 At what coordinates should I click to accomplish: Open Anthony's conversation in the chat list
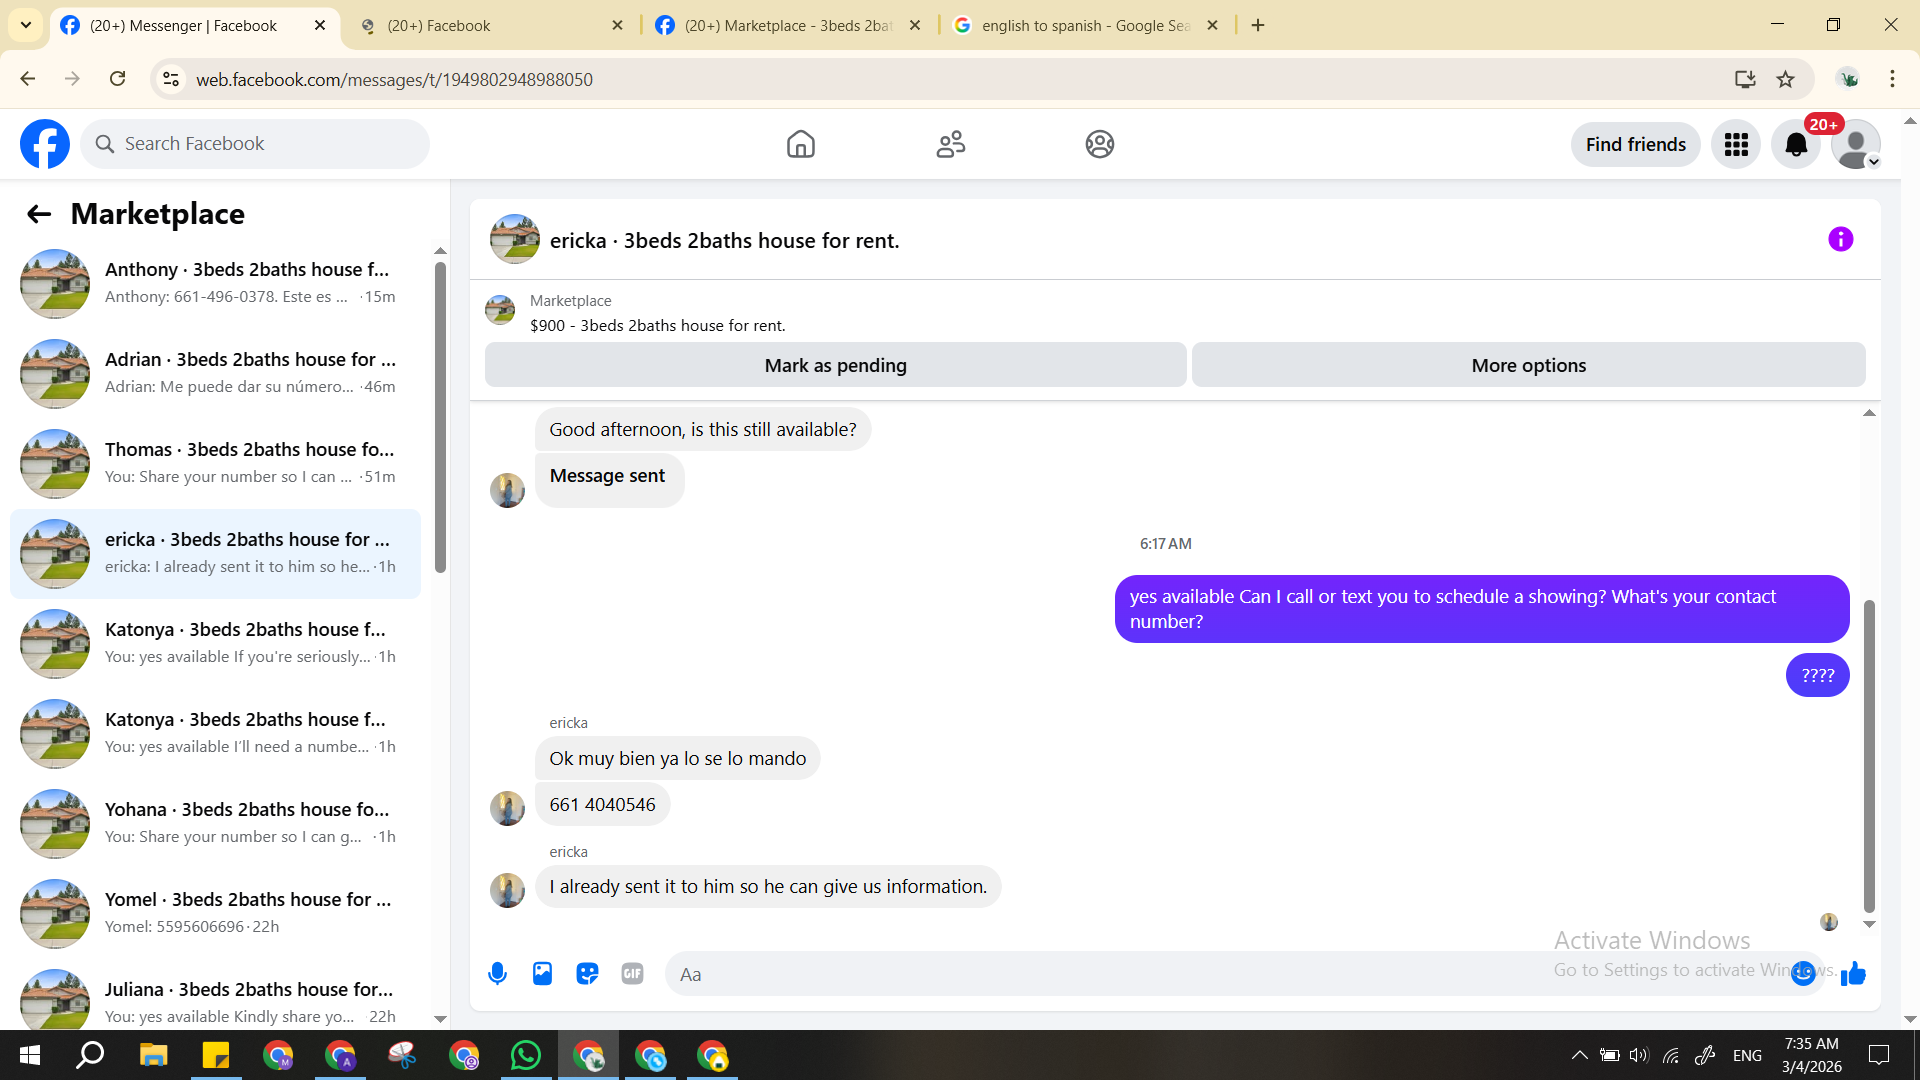tap(215, 283)
